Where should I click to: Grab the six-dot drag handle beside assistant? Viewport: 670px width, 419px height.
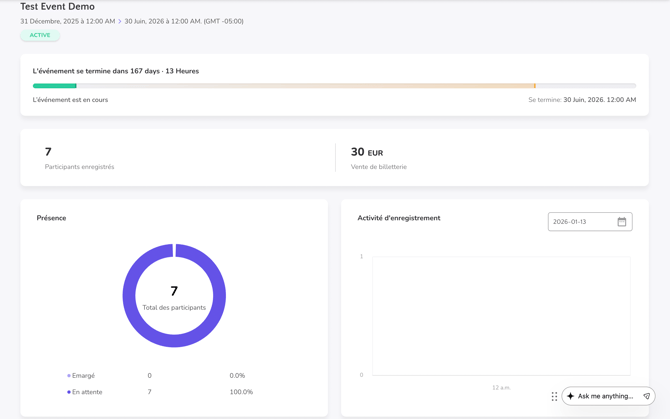pos(554,397)
